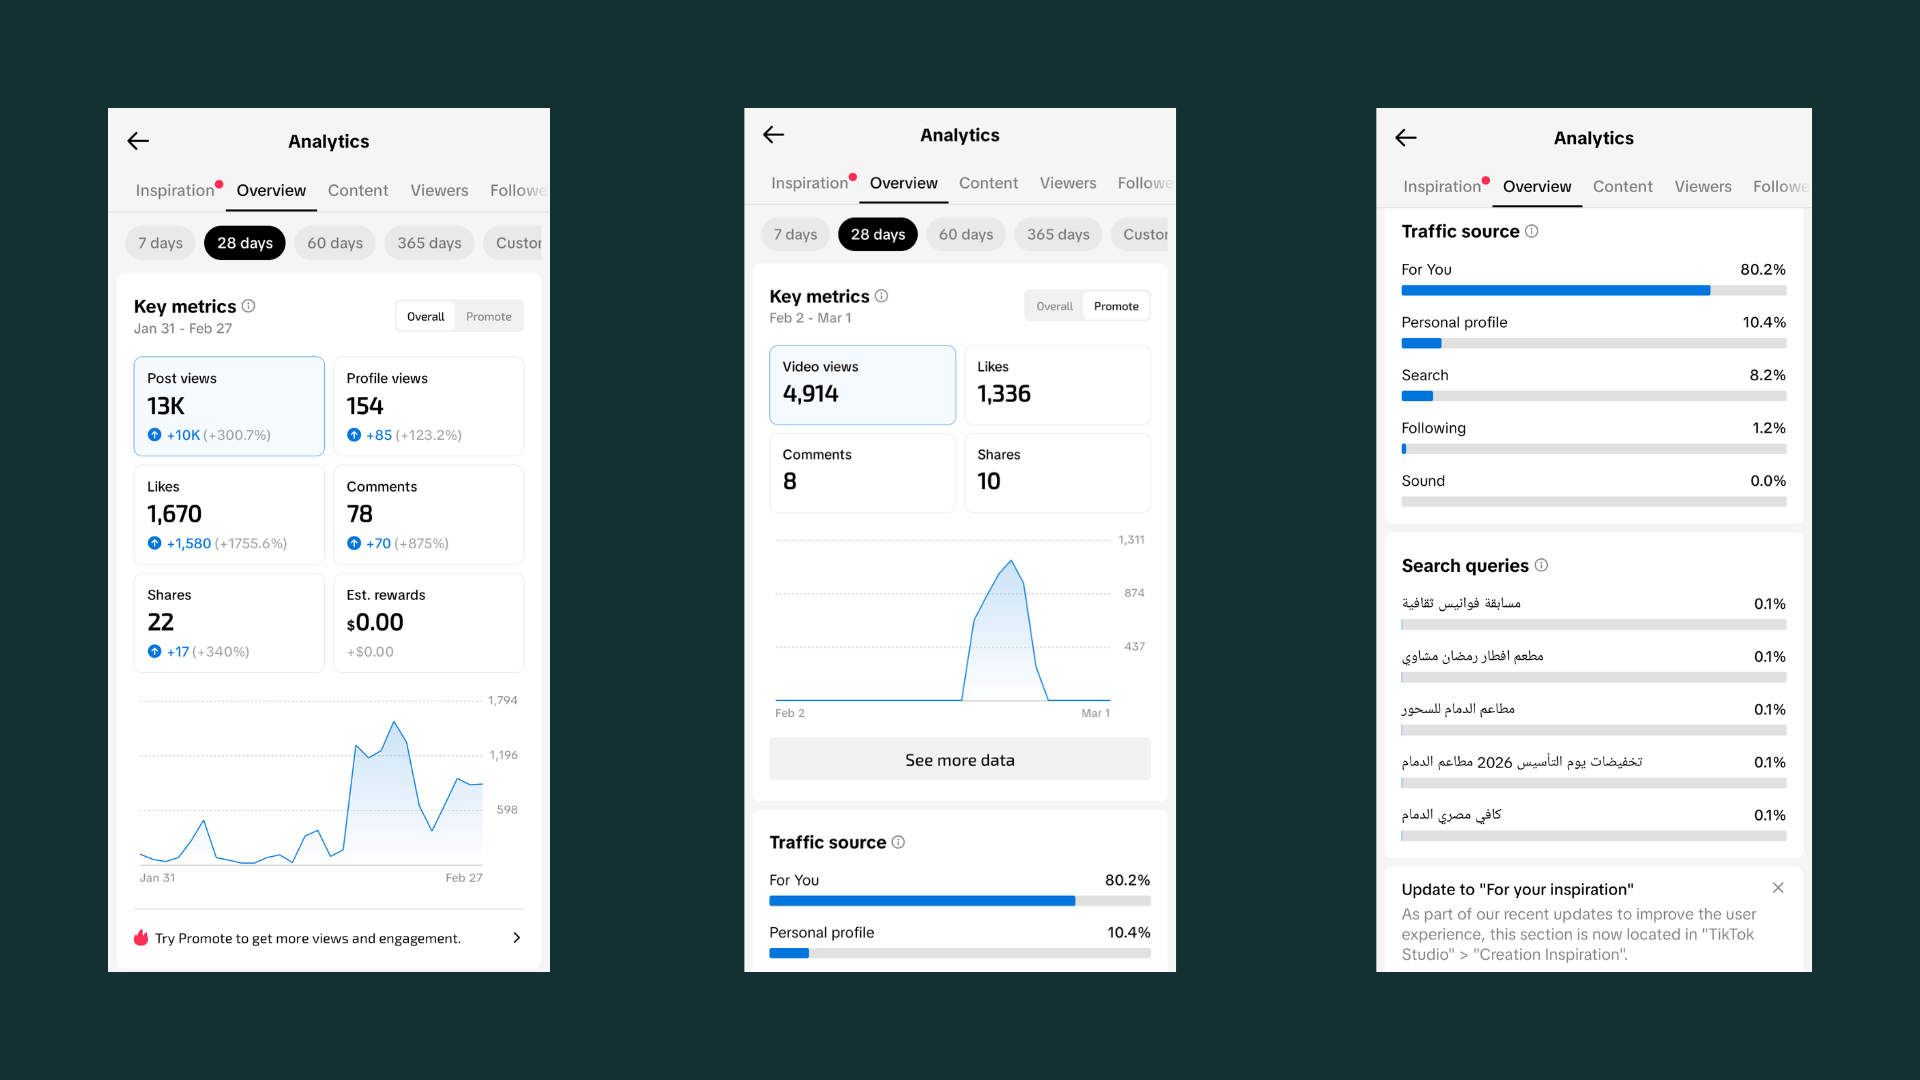Select 365 days range in middle panel
Screen dimensions: 1920x1080
[1058, 234]
